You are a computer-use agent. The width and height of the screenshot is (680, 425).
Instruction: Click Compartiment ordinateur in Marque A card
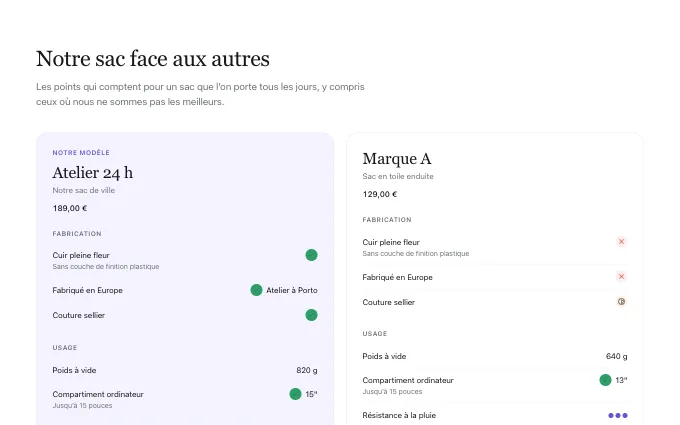coord(408,380)
